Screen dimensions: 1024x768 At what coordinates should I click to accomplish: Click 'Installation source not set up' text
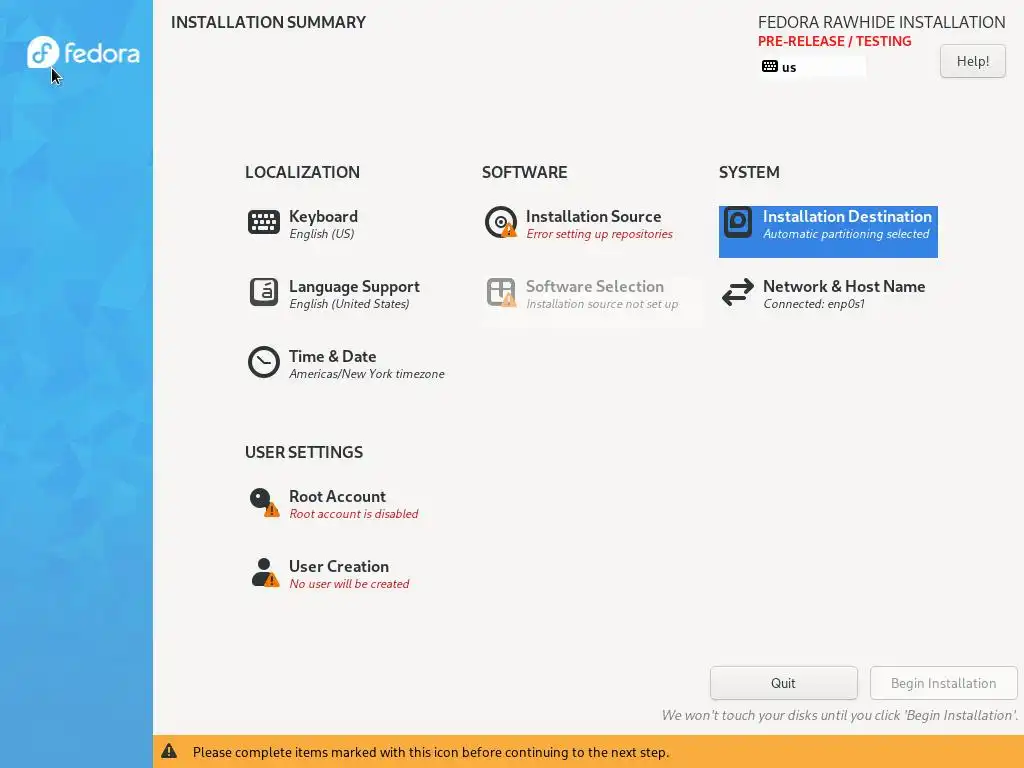(601, 304)
